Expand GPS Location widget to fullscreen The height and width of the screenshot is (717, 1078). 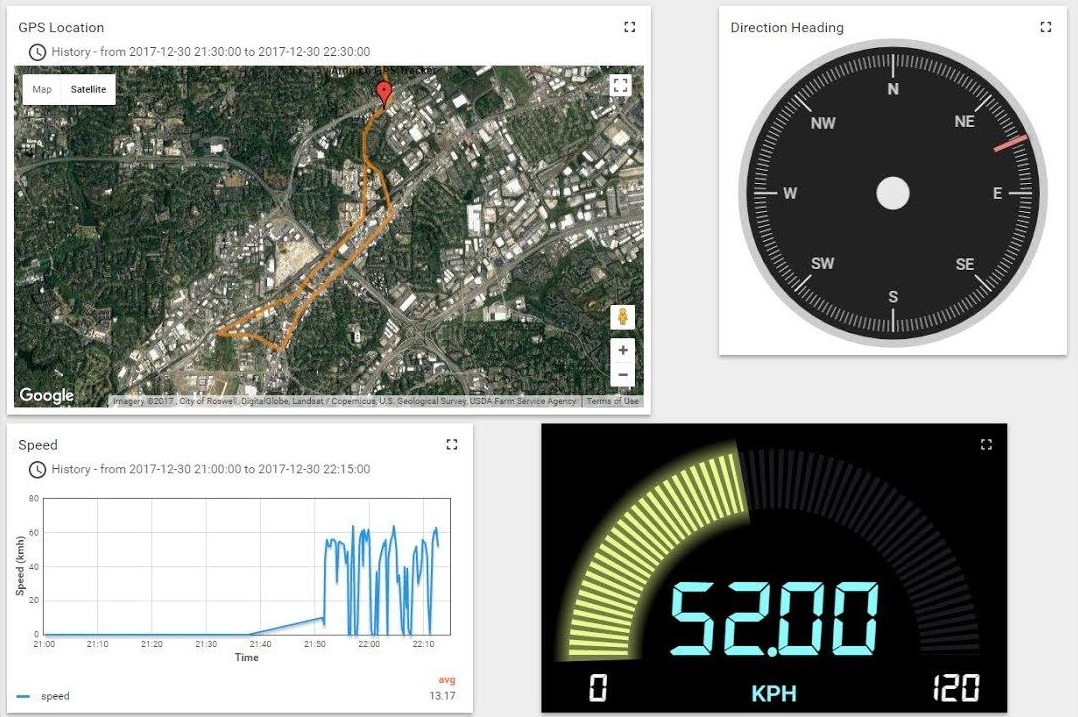click(x=629, y=27)
